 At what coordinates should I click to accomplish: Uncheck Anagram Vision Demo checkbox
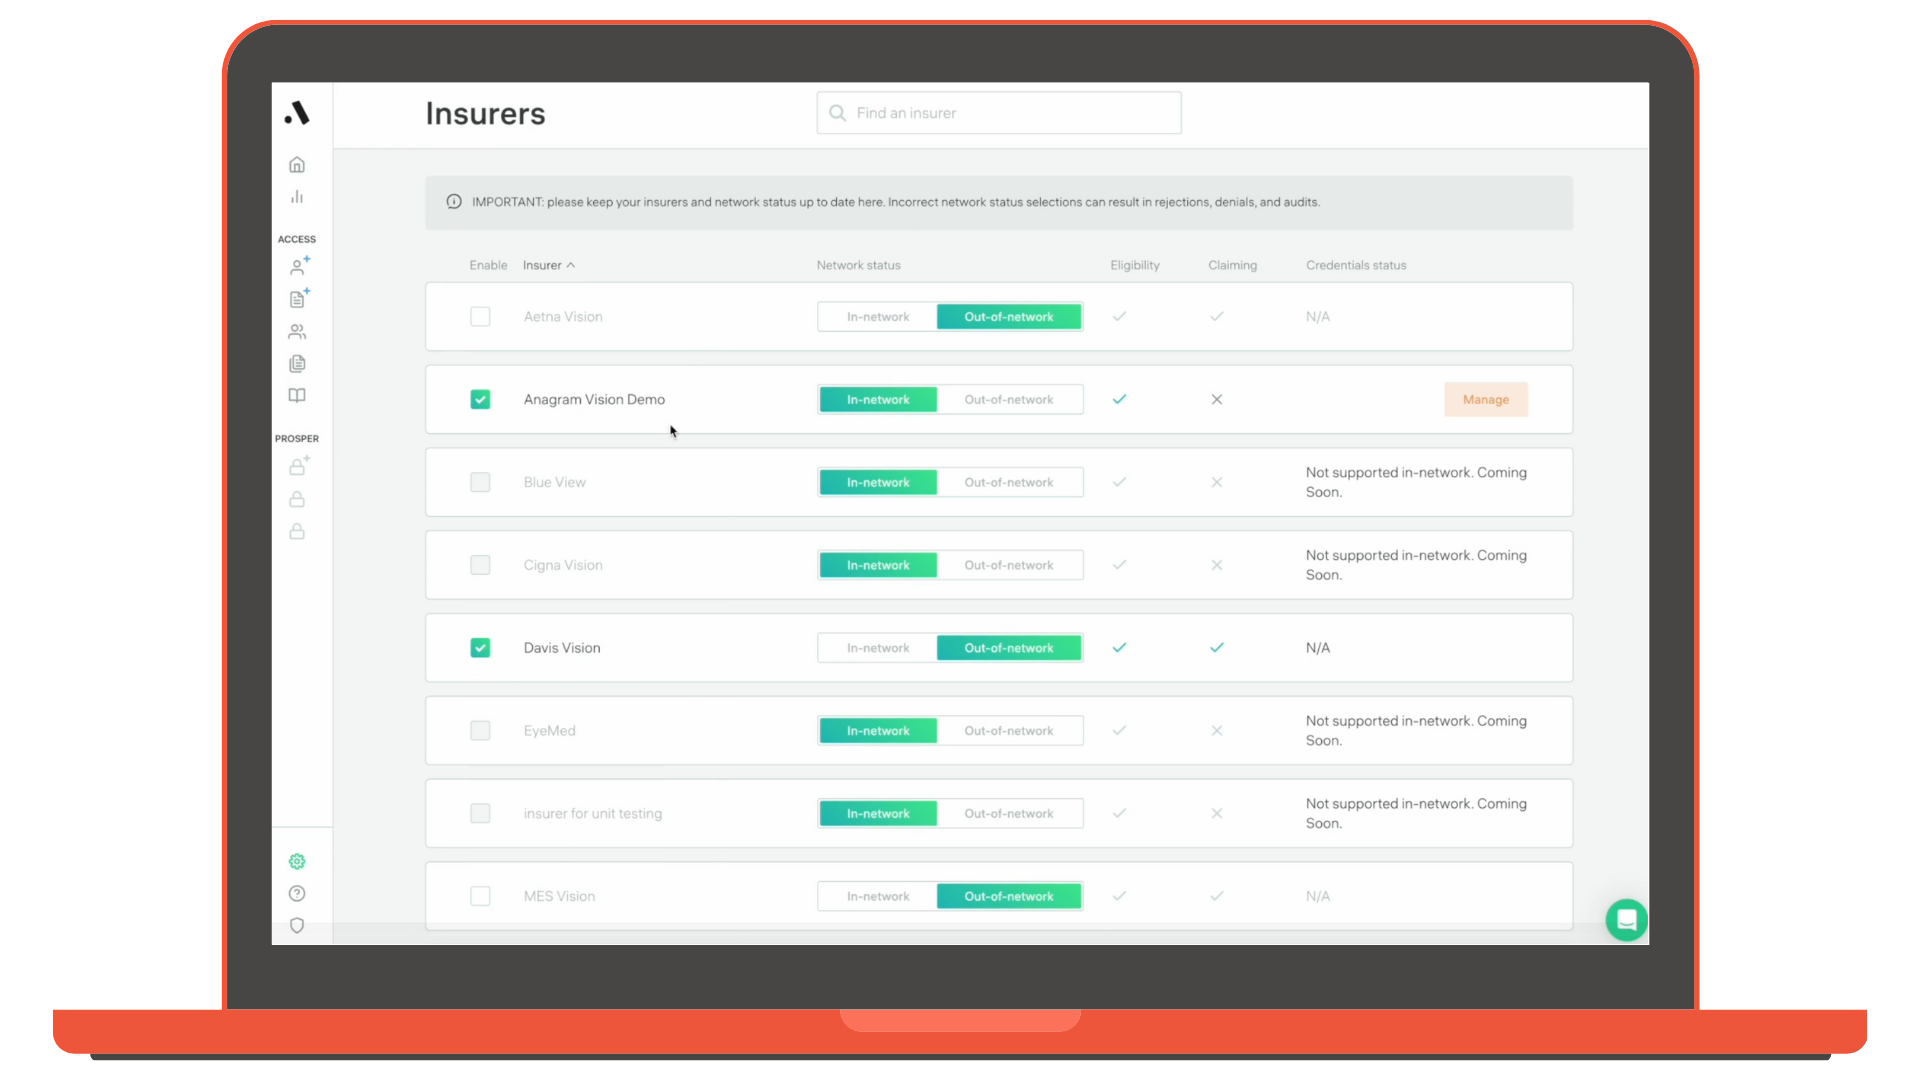[480, 400]
